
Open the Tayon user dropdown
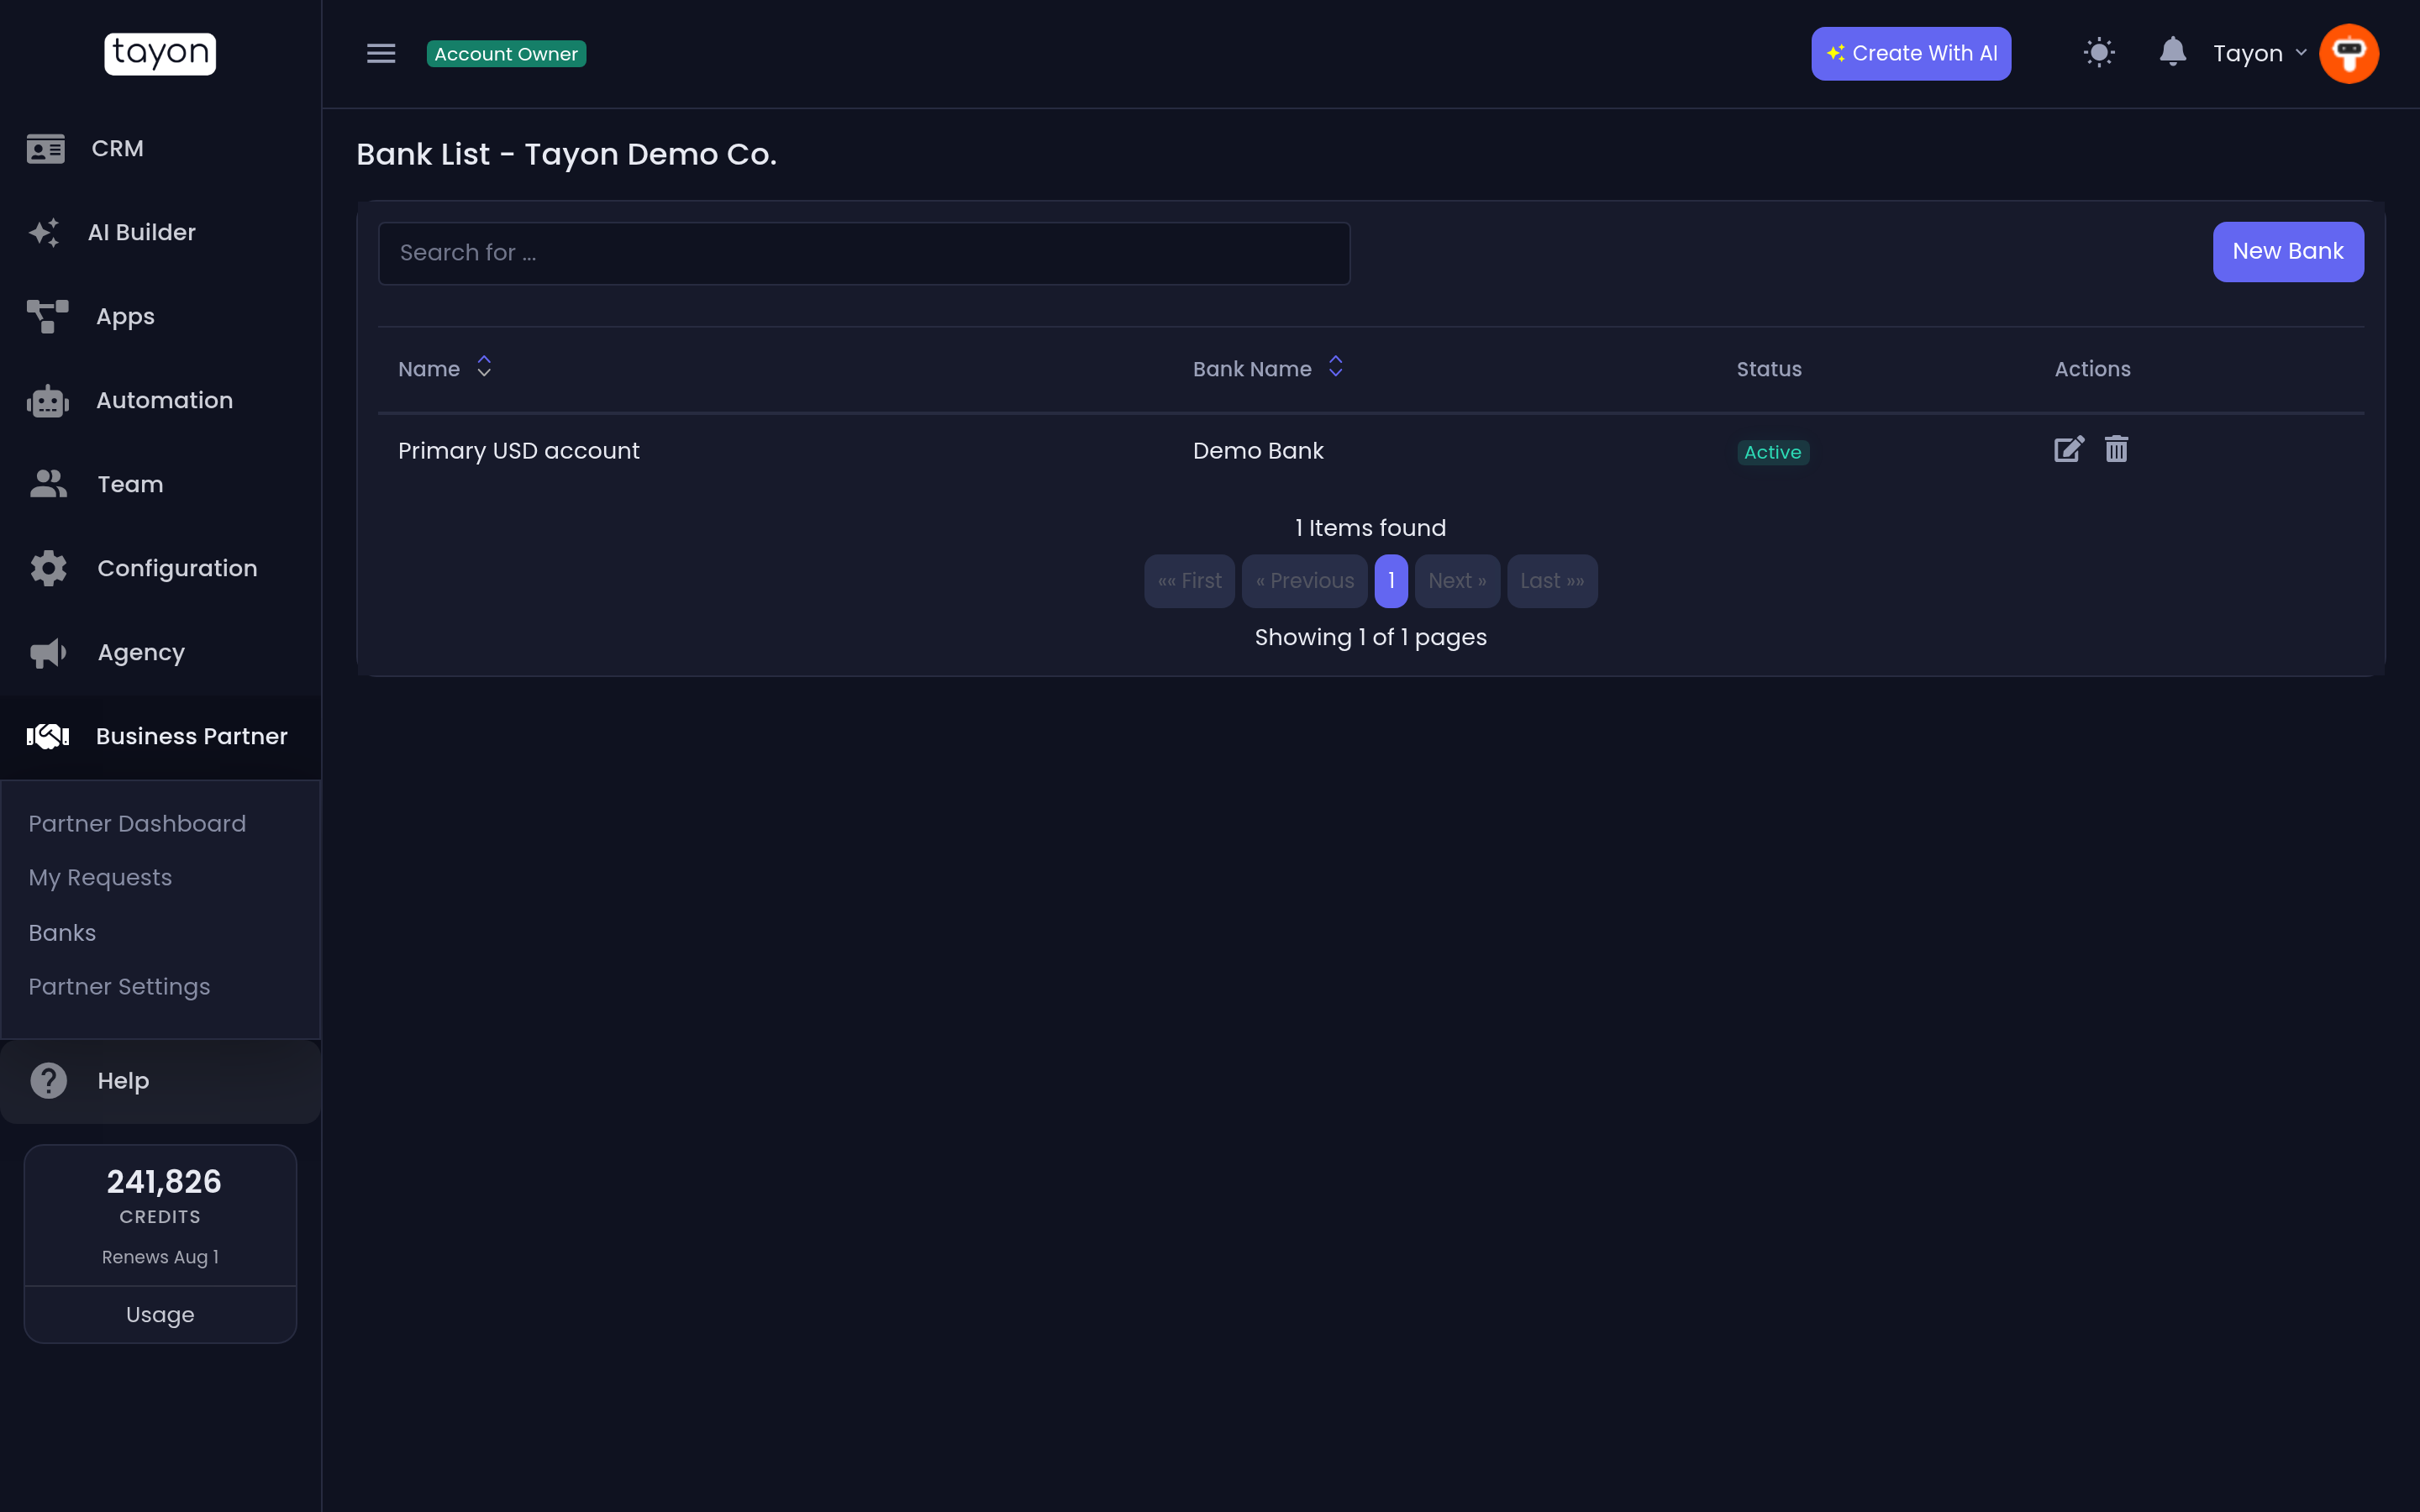(2260, 53)
